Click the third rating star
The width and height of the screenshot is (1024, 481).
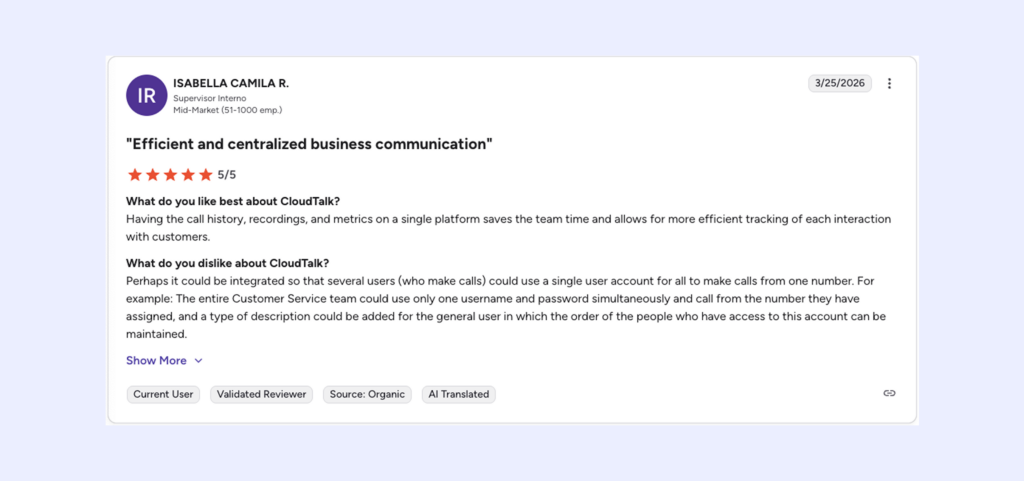[x=171, y=175]
